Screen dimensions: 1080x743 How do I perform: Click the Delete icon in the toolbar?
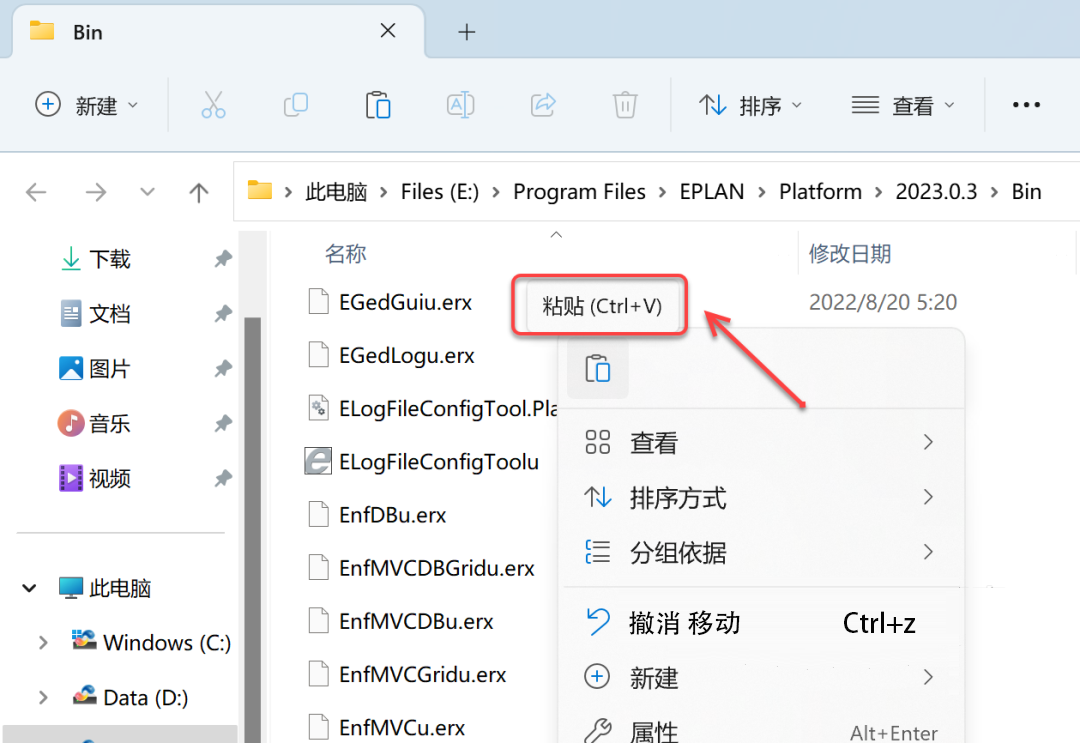click(624, 104)
